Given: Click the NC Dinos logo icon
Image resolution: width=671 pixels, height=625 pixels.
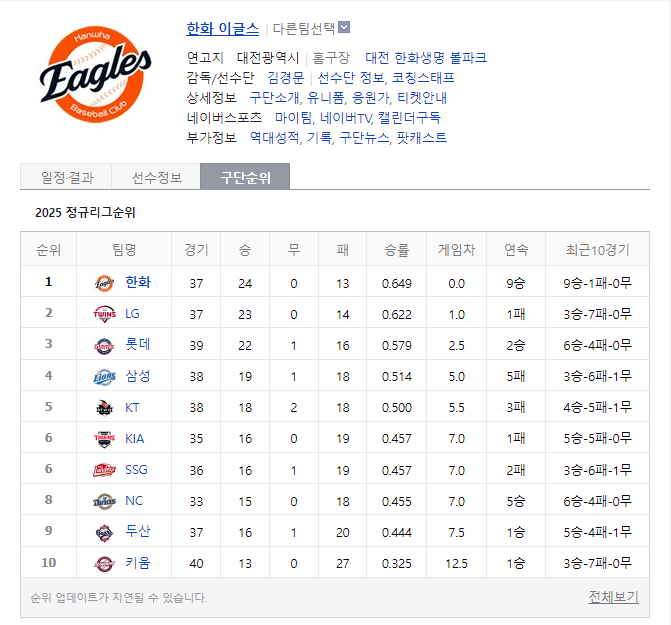Looking at the screenshot, I should (x=104, y=501).
